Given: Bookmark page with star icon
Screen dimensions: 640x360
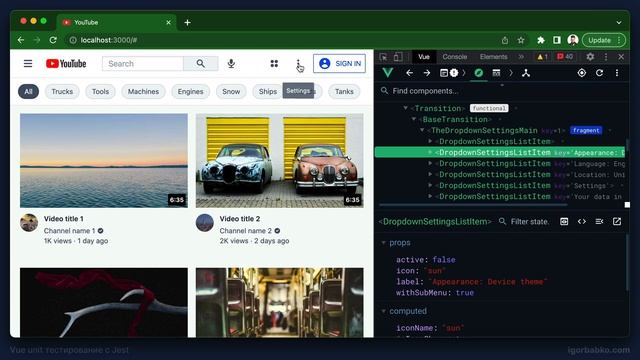Looking at the screenshot, I should (521, 40).
